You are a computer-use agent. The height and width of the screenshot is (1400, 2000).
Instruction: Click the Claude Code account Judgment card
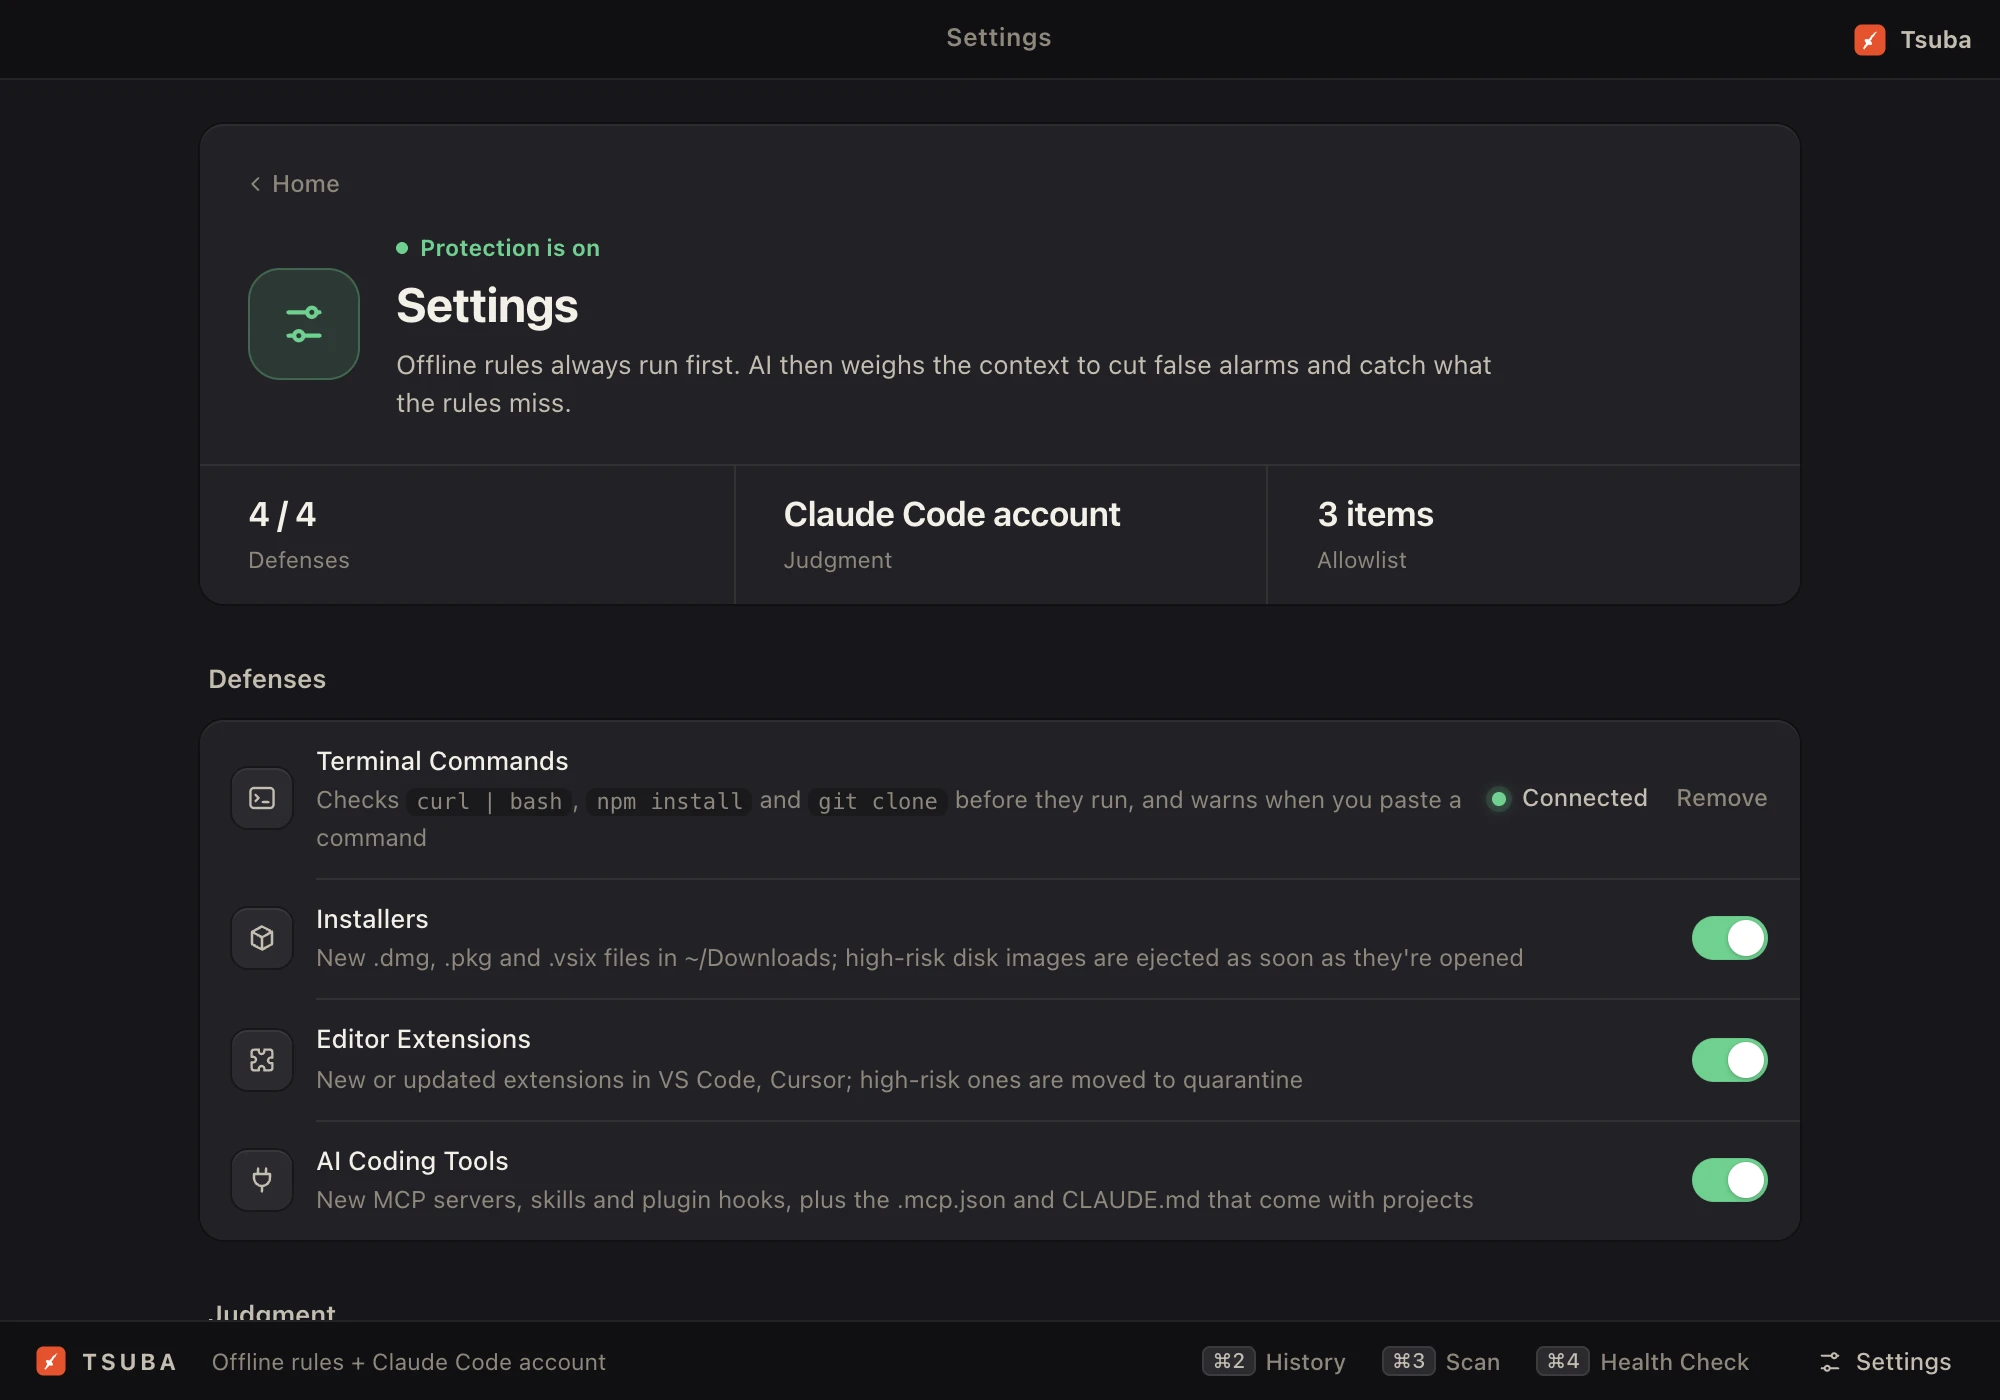click(x=1000, y=534)
